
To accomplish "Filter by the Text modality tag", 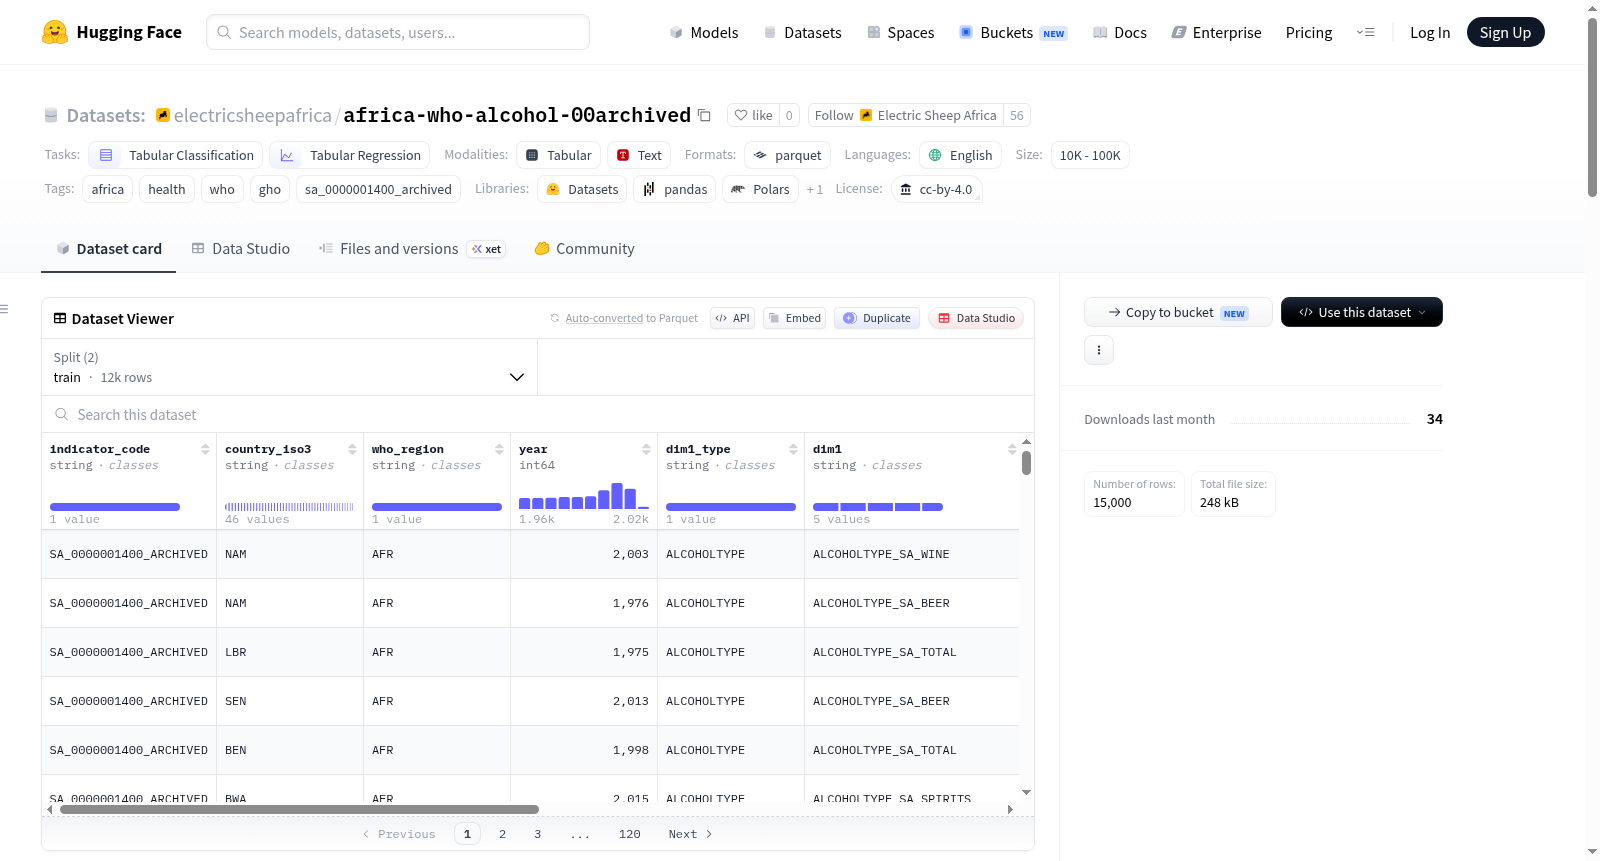I will tap(639, 155).
